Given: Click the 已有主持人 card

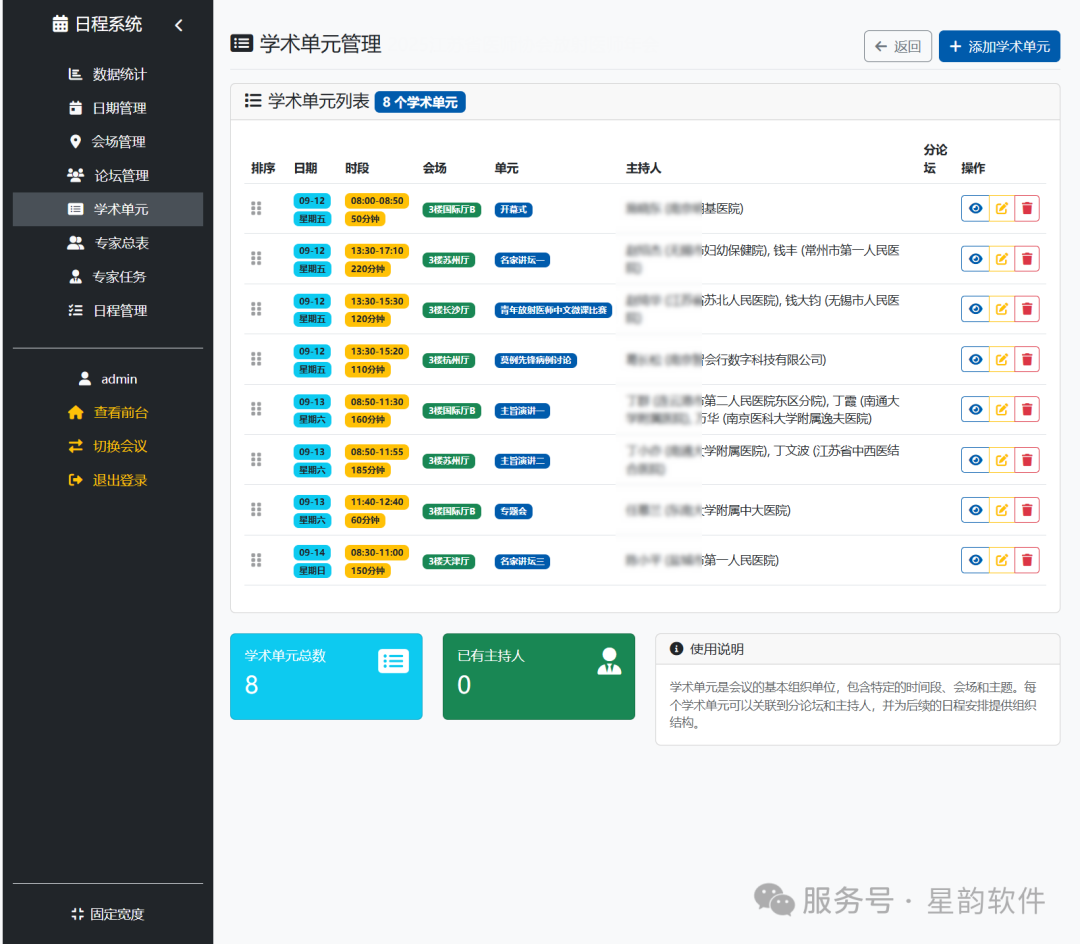Looking at the screenshot, I should point(539,676).
